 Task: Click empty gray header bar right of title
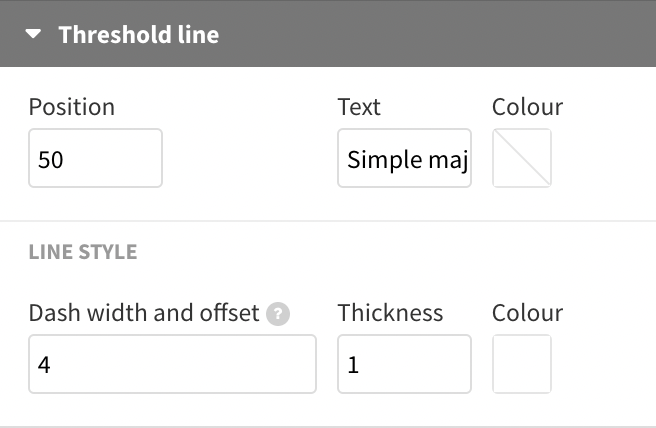pos(435,34)
